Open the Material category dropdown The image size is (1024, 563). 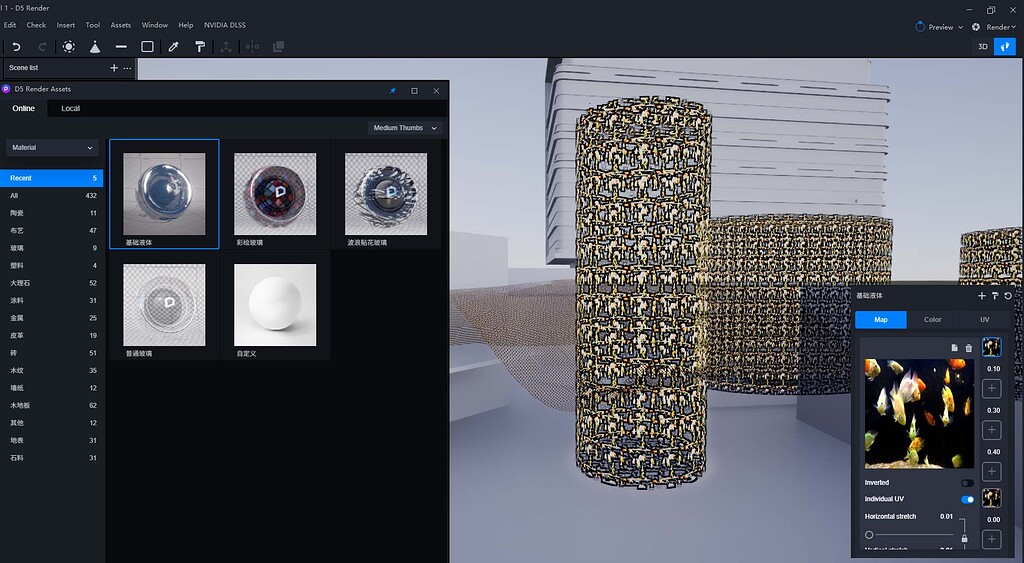click(x=52, y=148)
